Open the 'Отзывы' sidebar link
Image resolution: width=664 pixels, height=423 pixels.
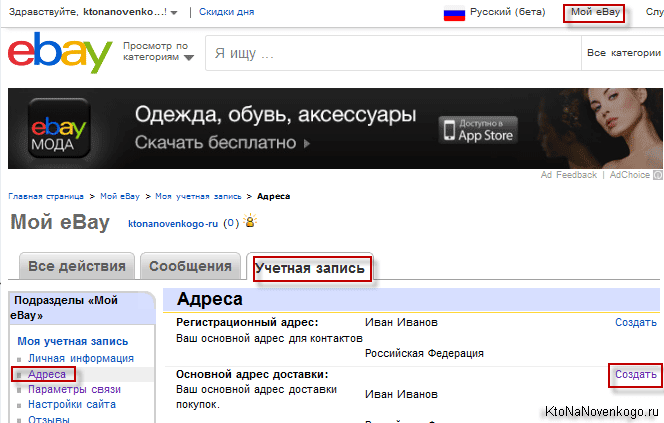pos(49,419)
